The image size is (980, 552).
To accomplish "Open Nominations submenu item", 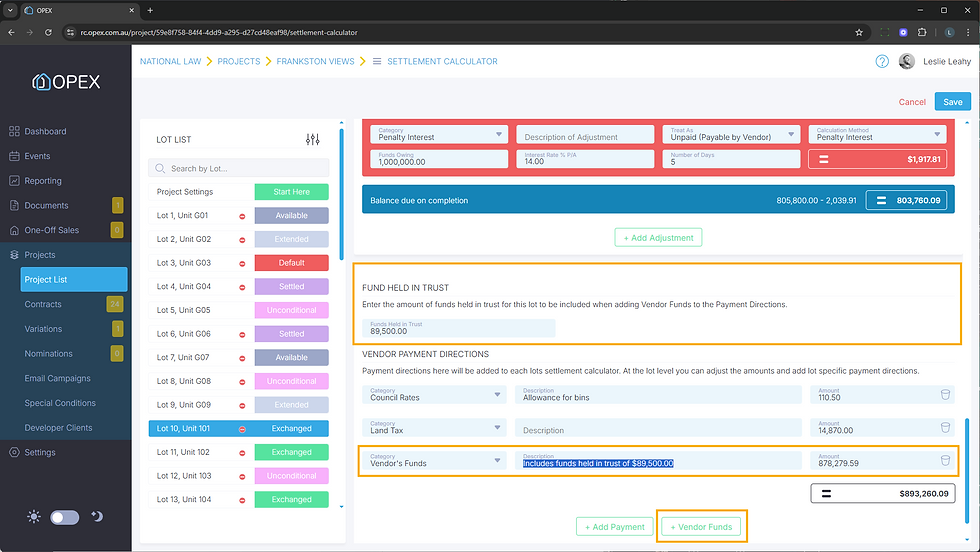I will point(48,353).
